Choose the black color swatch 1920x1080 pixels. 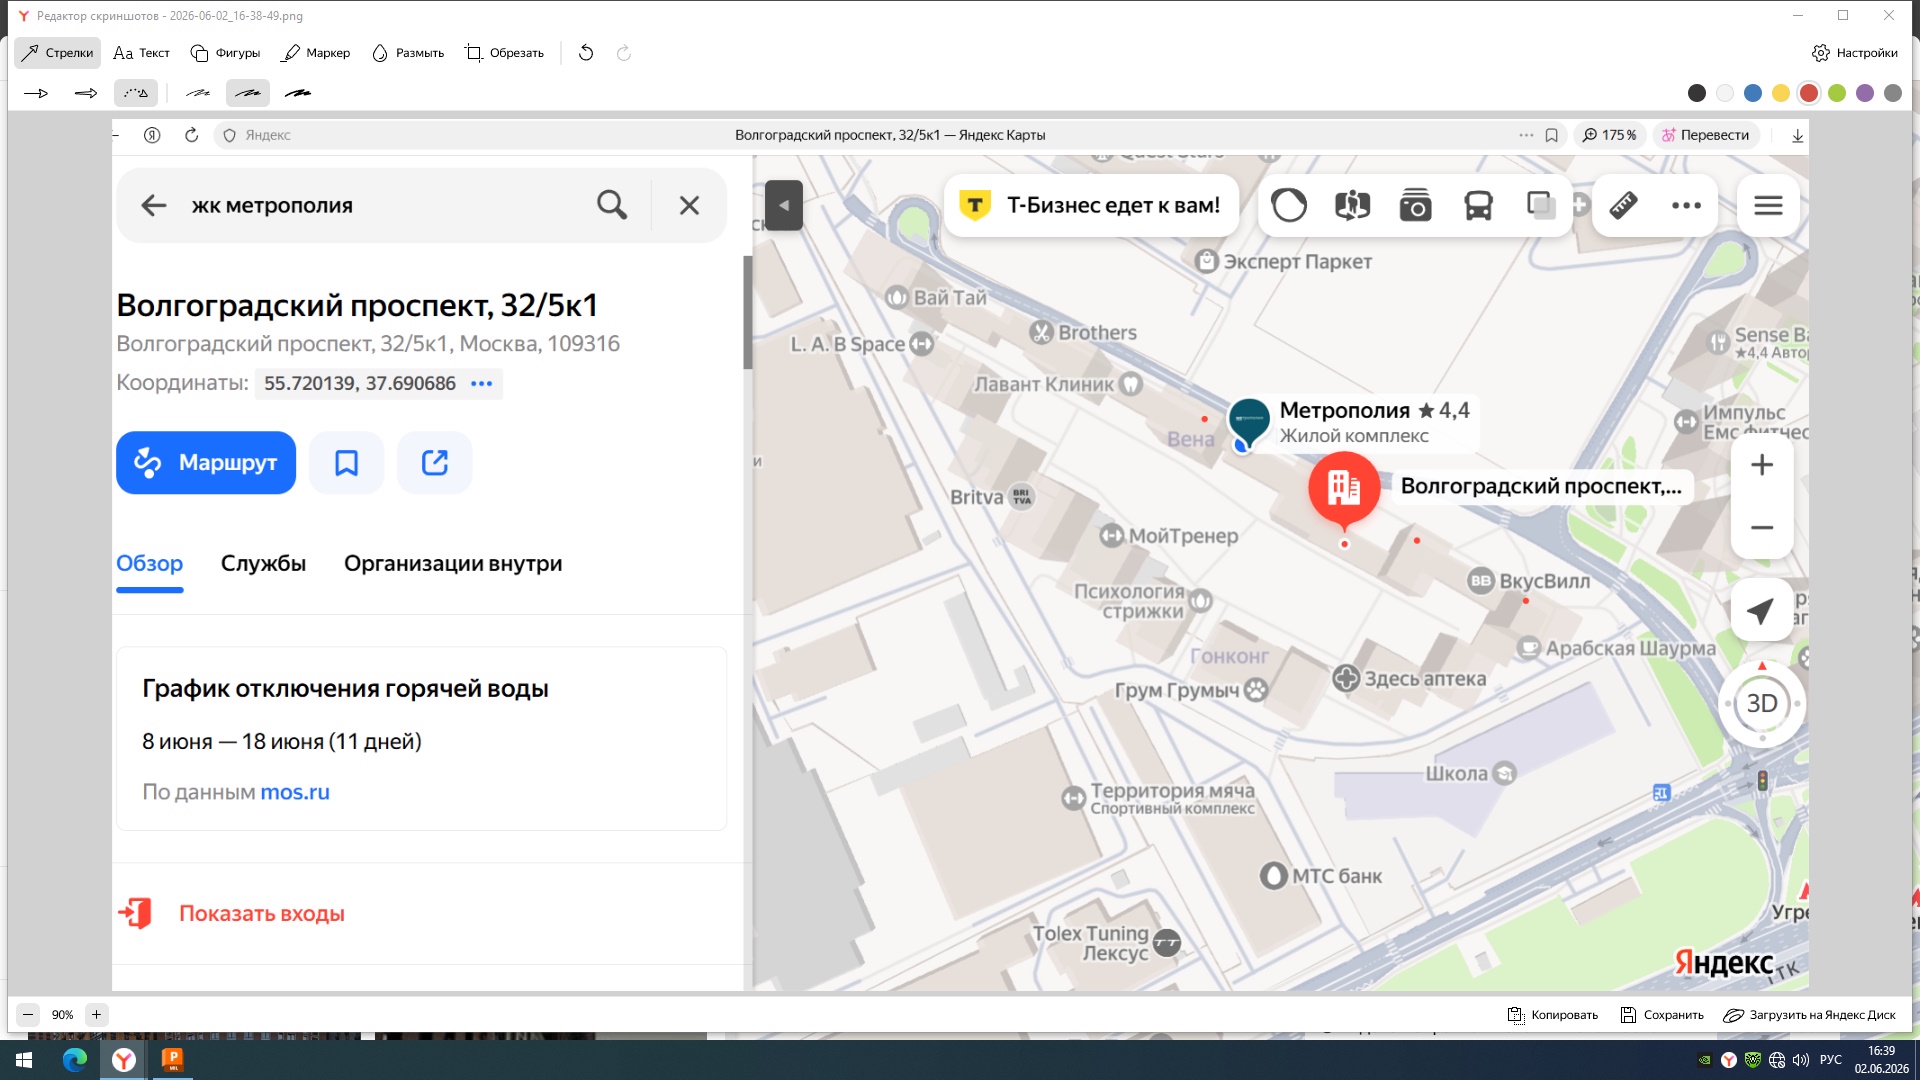pos(1697,93)
